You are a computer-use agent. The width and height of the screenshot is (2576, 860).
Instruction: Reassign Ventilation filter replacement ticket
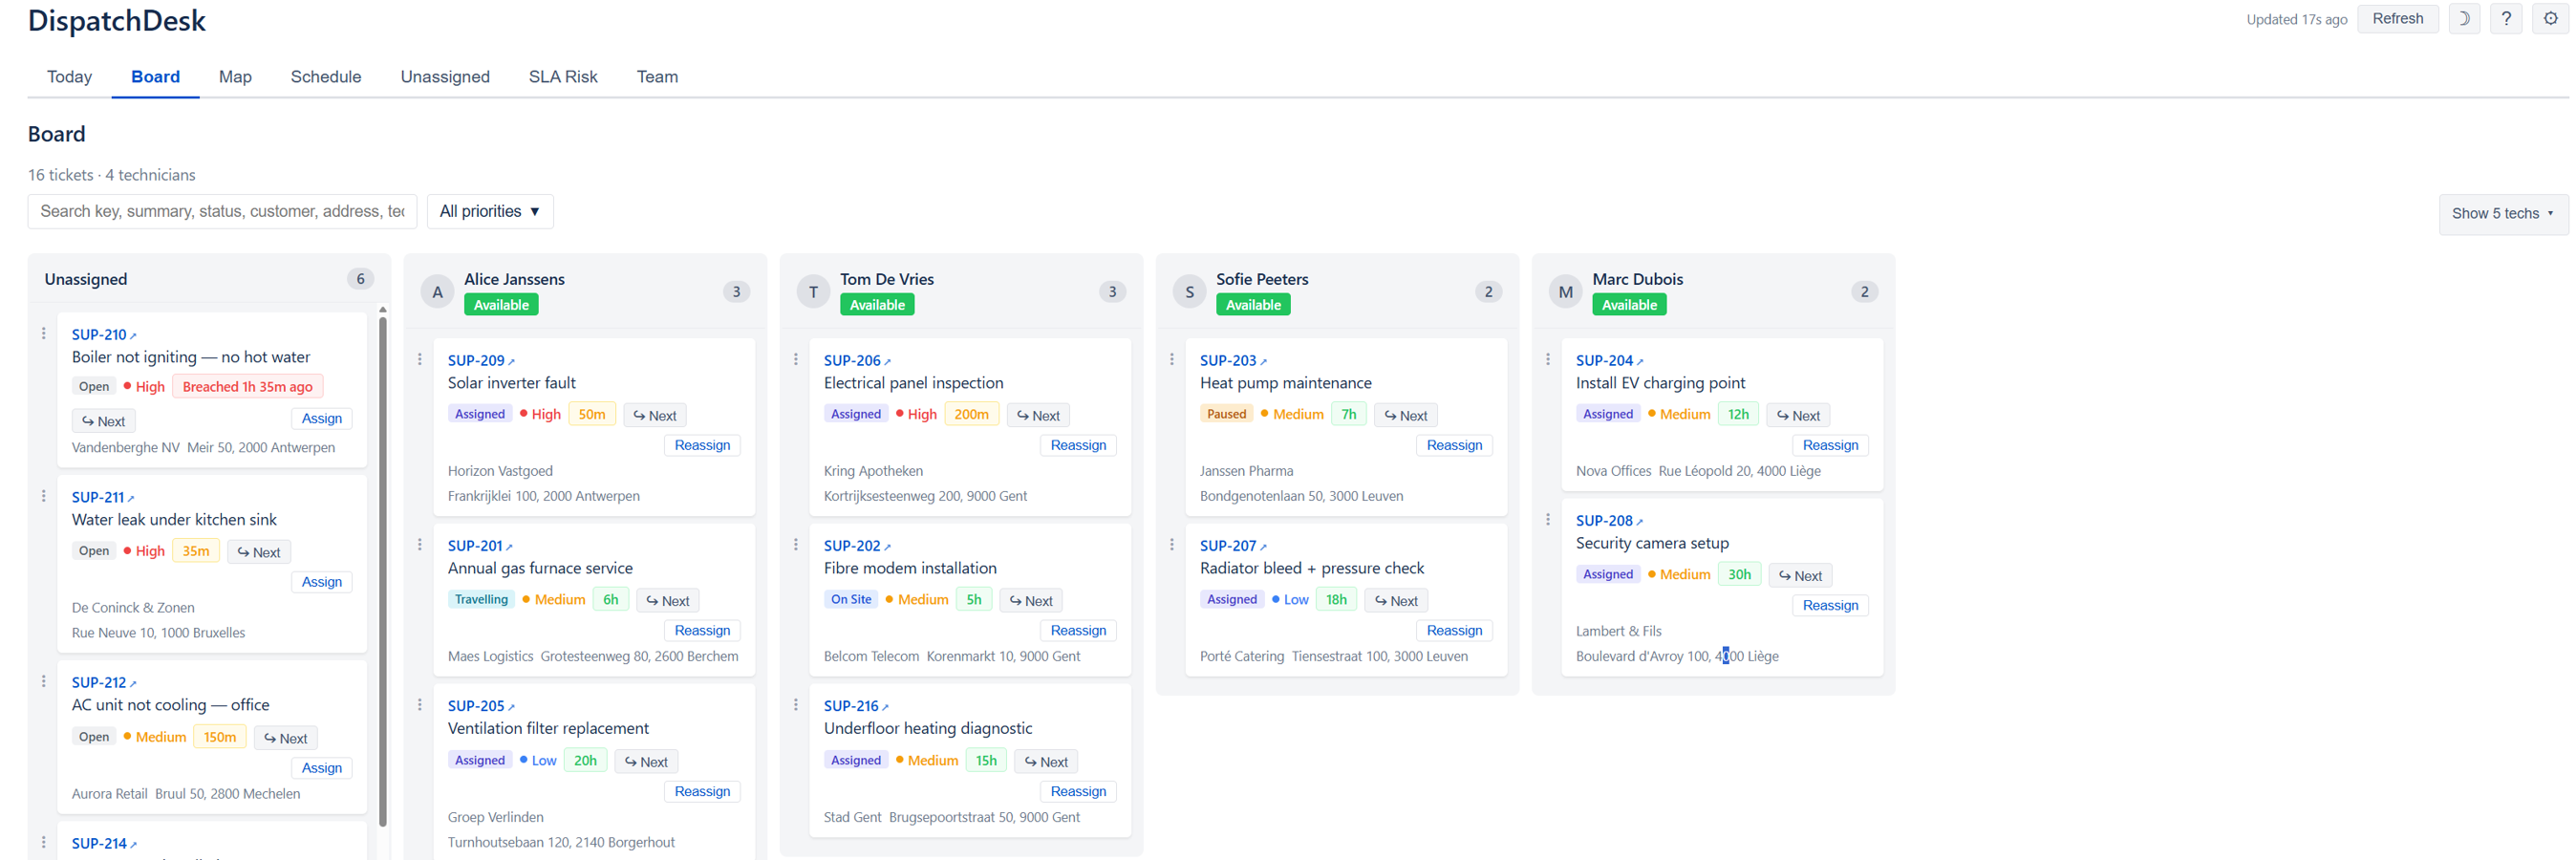click(702, 791)
